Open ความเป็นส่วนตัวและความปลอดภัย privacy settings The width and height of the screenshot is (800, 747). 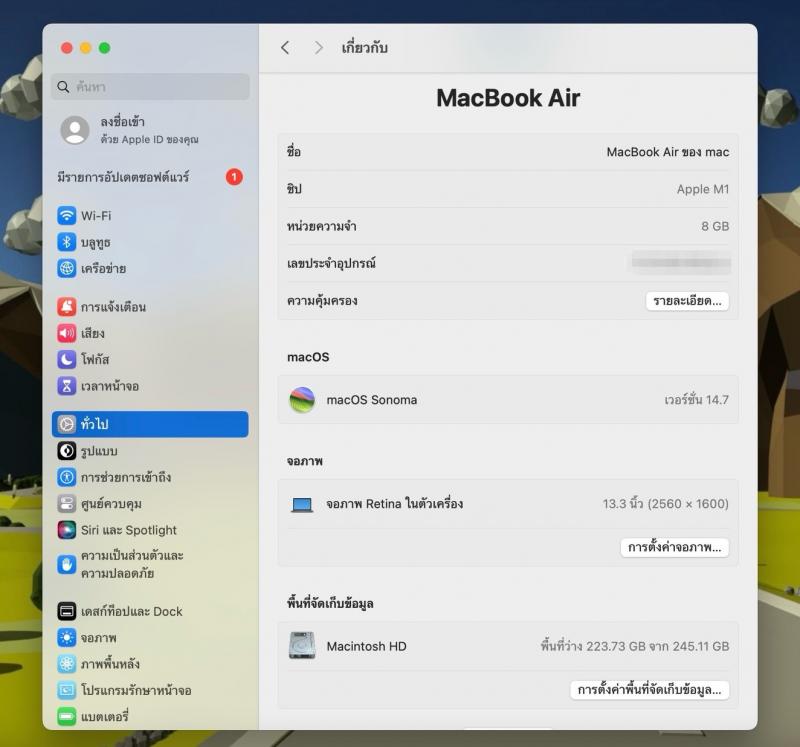coord(150,564)
